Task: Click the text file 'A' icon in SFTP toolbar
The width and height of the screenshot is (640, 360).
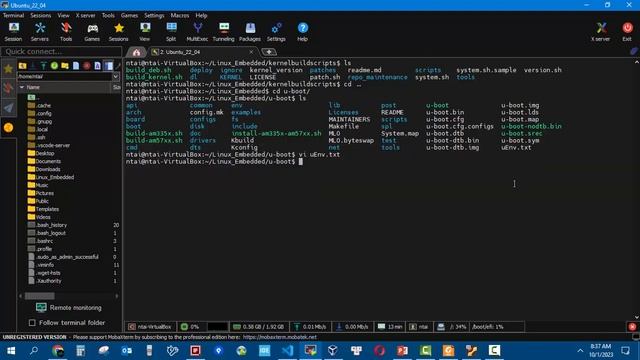Action: pyautogui.click(x=97, y=66)
